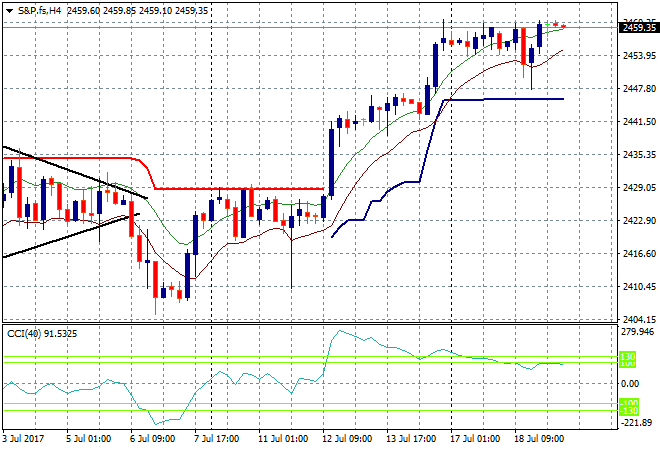Click the CCI(40) 91.5325 indicator label
The width and height of the screenshot is (660, 450).
click(42, 334)
